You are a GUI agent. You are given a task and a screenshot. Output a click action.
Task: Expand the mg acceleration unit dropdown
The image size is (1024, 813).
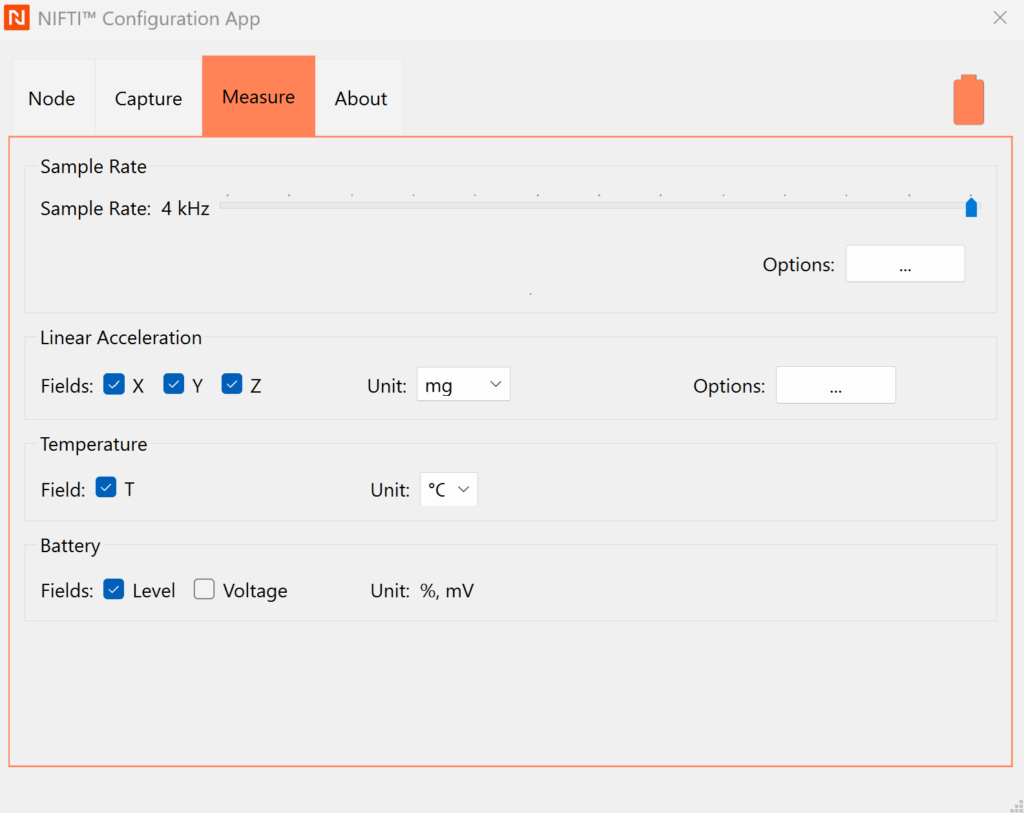point(463,385)
